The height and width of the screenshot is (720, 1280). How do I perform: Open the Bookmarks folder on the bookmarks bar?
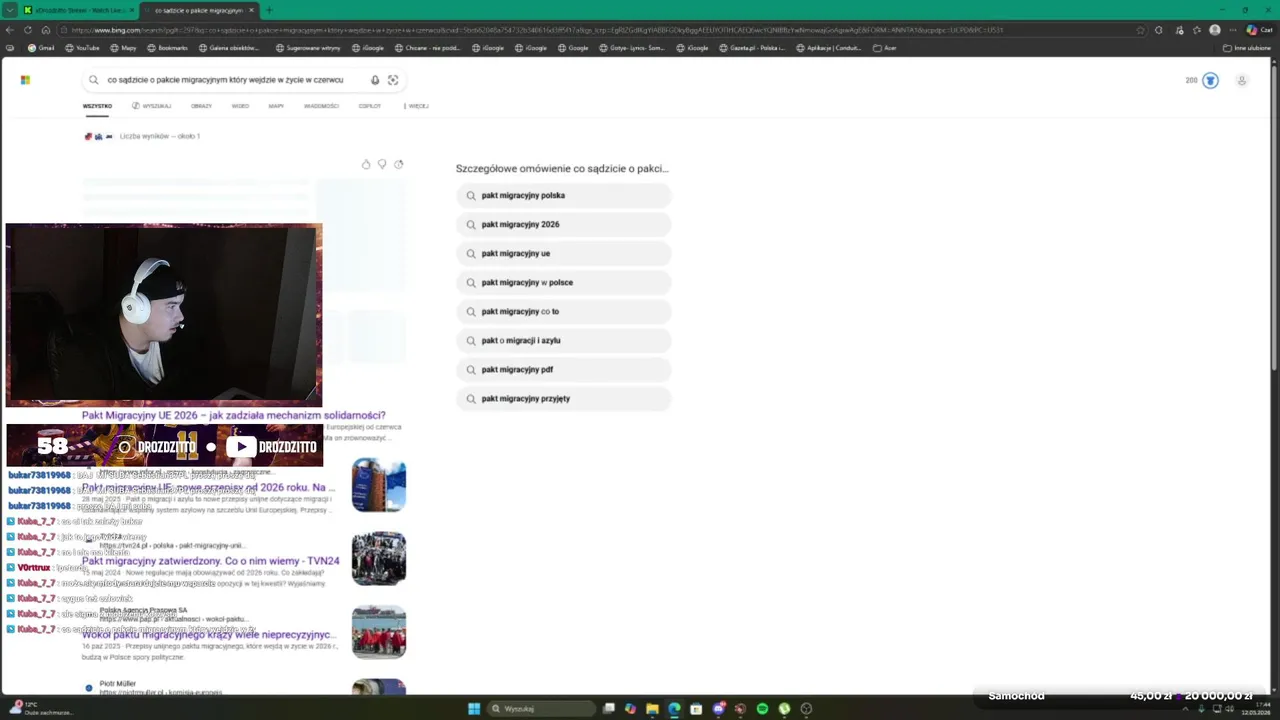click(x=167, y=48)
